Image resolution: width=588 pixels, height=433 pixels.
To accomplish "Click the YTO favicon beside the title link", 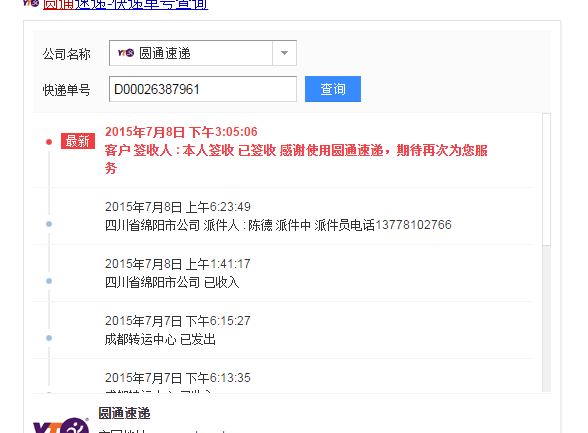I will 31,3.
